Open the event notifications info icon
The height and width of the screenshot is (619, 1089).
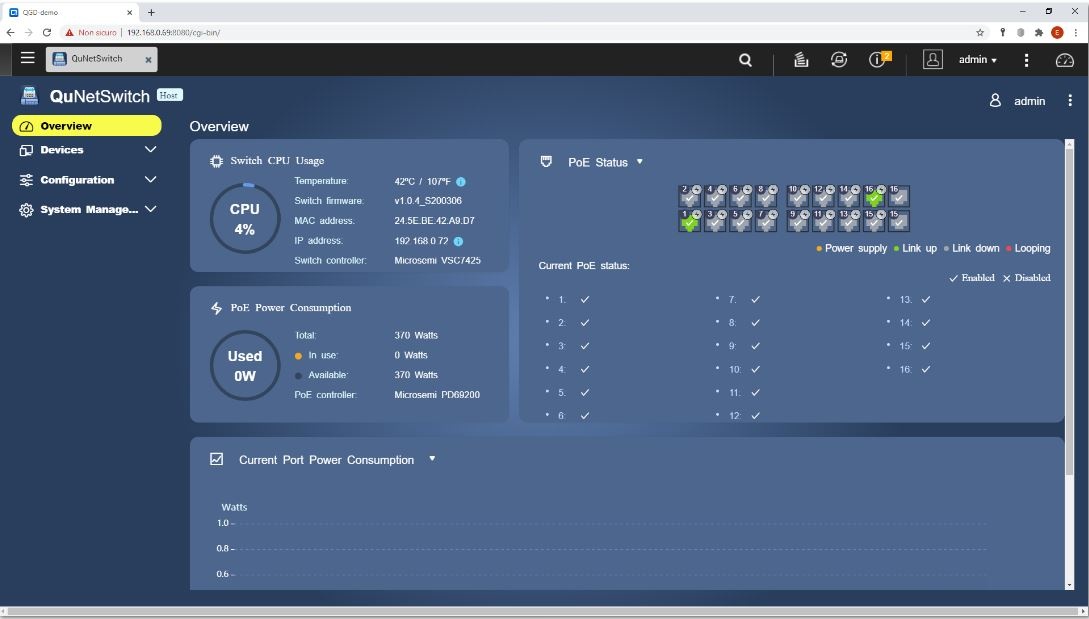tap(878, 60)
